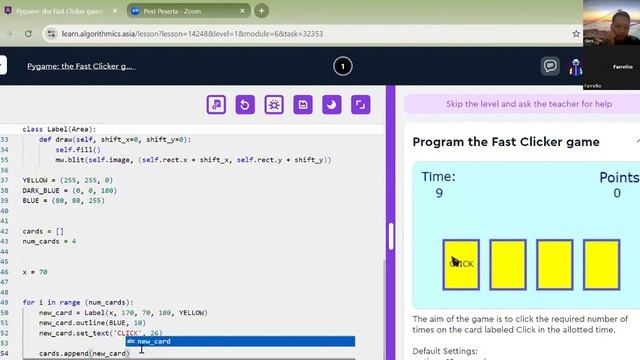The height and width of the screenshot is (360, 640).
Task: Click the browser address bar URL
Action: click(x=192, y=34)
